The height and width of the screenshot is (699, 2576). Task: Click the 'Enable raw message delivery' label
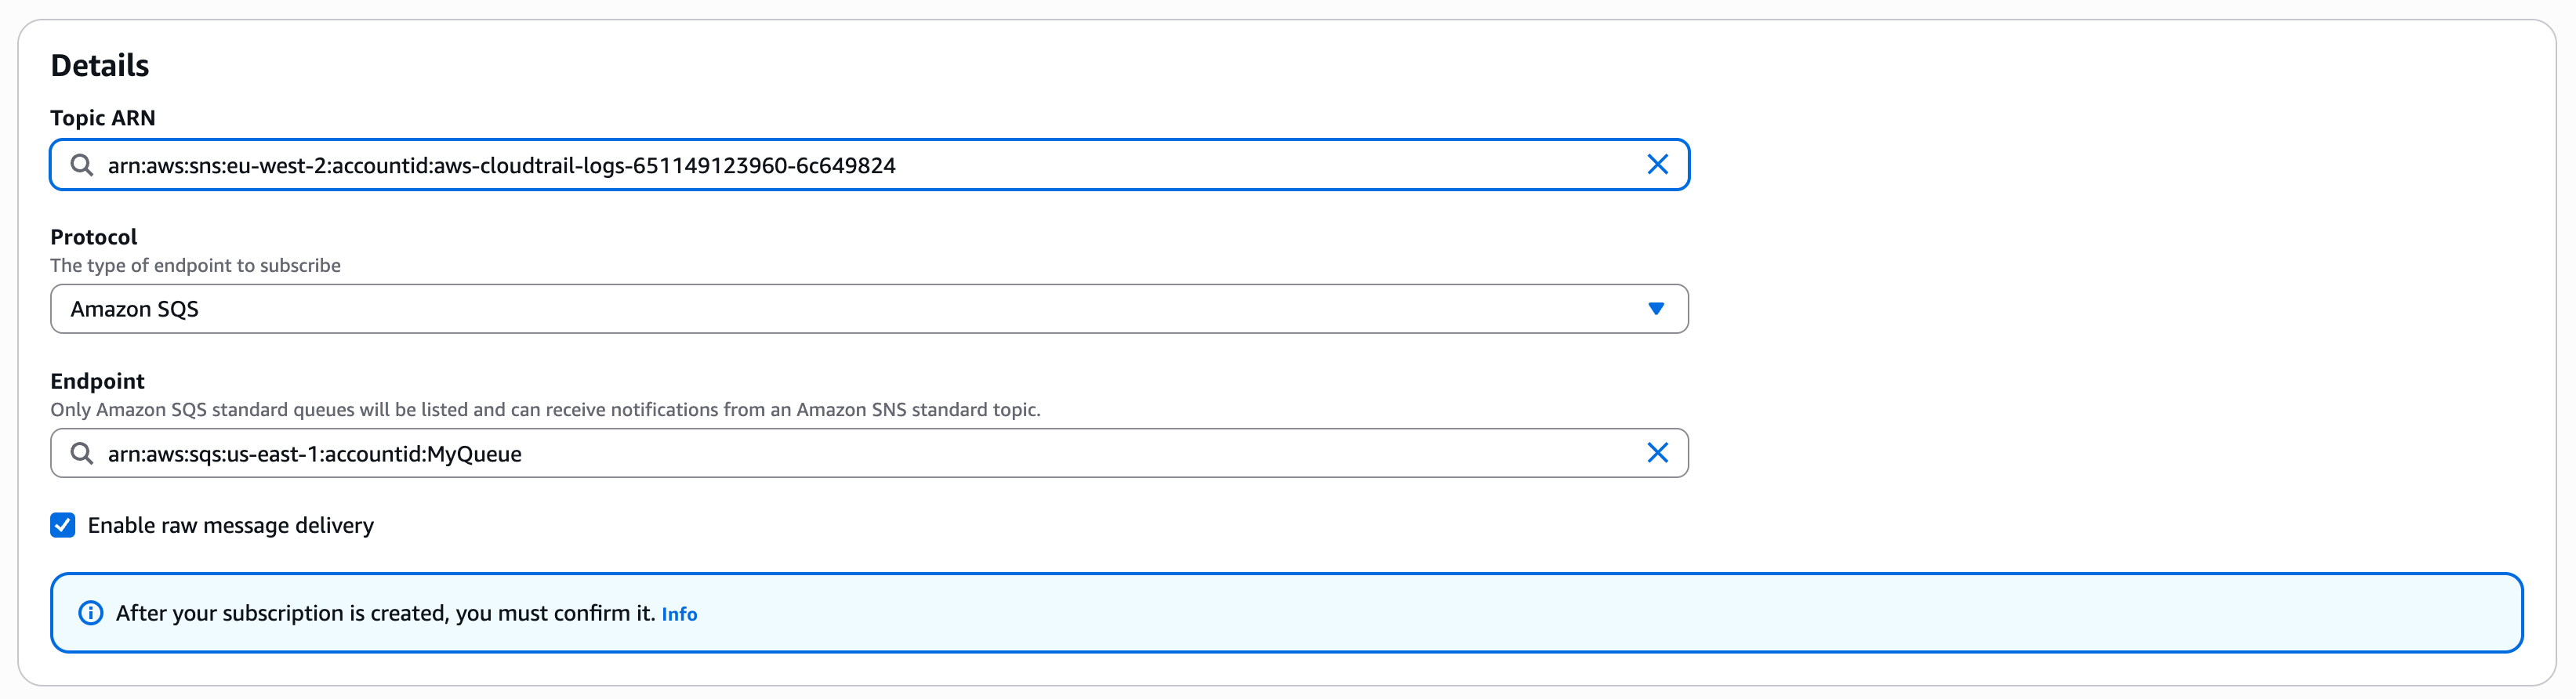point(231,525)
